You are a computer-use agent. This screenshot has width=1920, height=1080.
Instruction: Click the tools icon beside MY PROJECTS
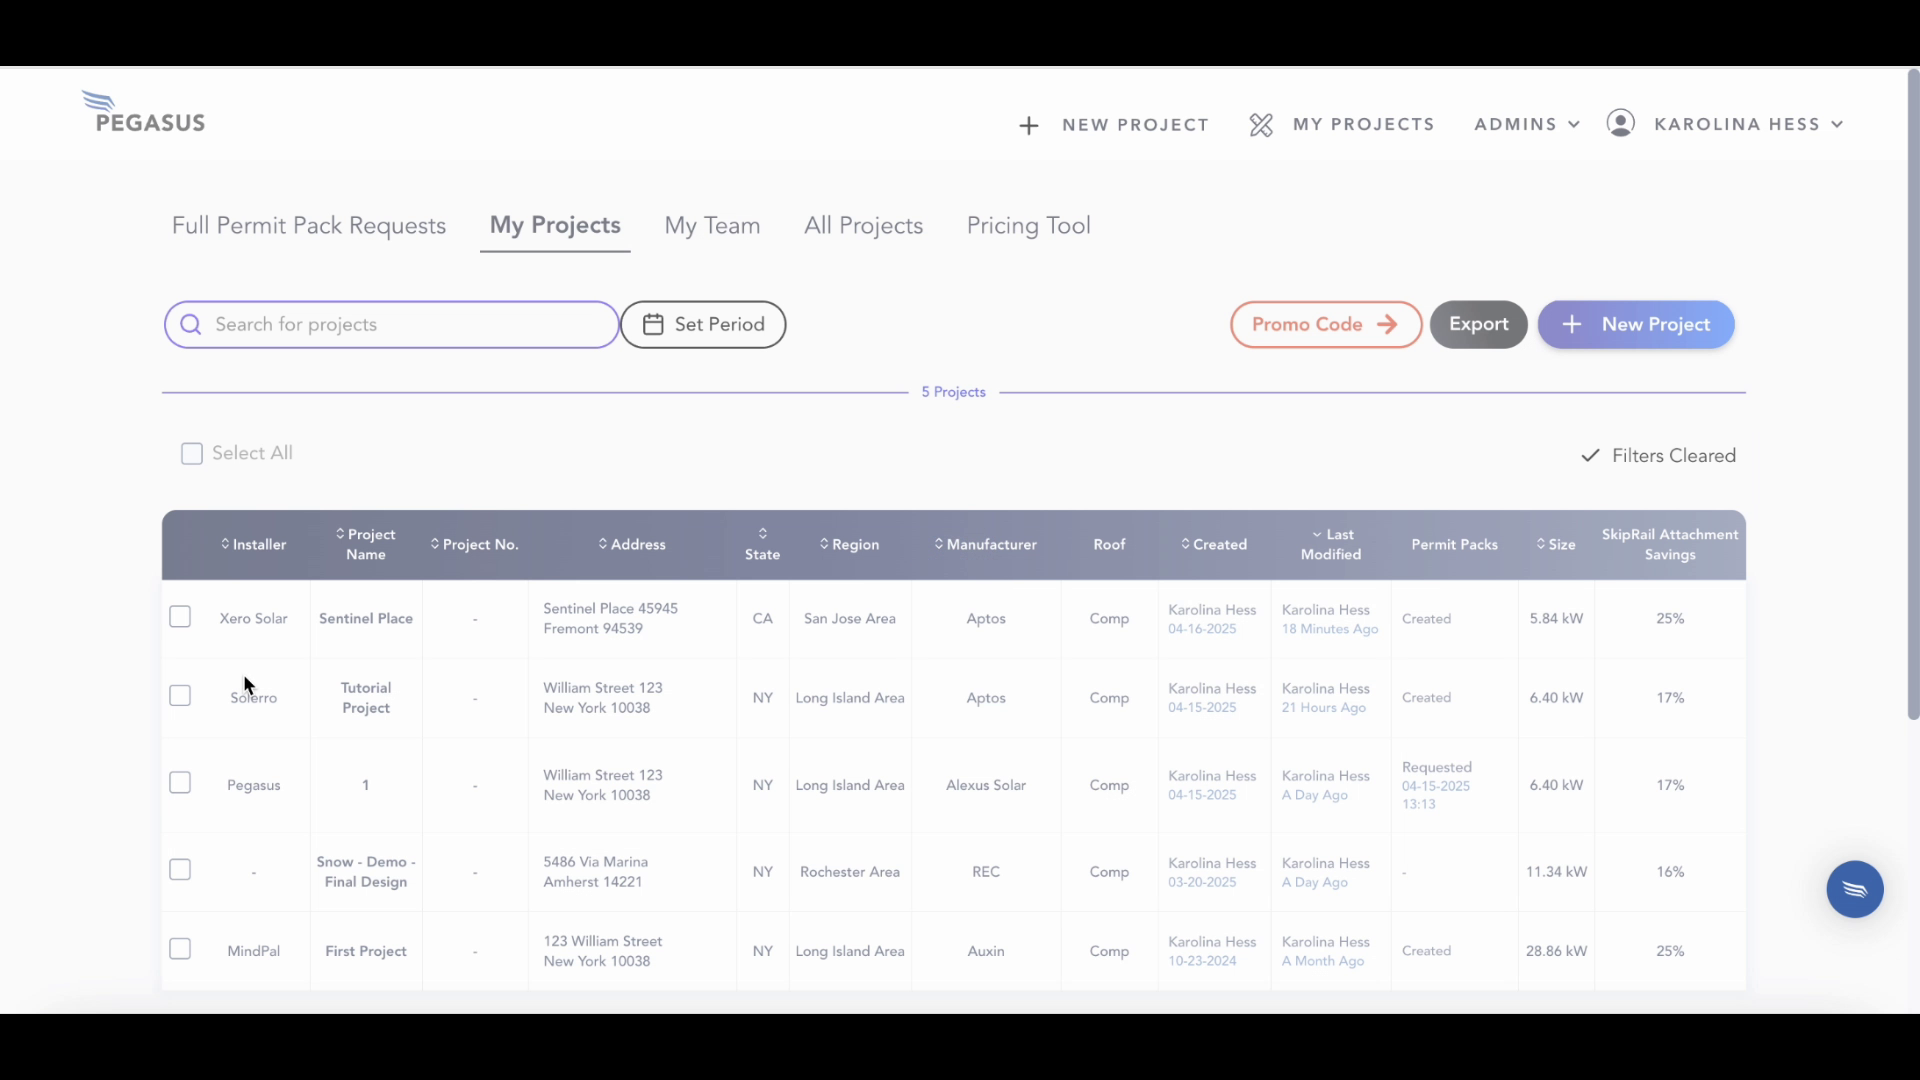coord(1261,125)
